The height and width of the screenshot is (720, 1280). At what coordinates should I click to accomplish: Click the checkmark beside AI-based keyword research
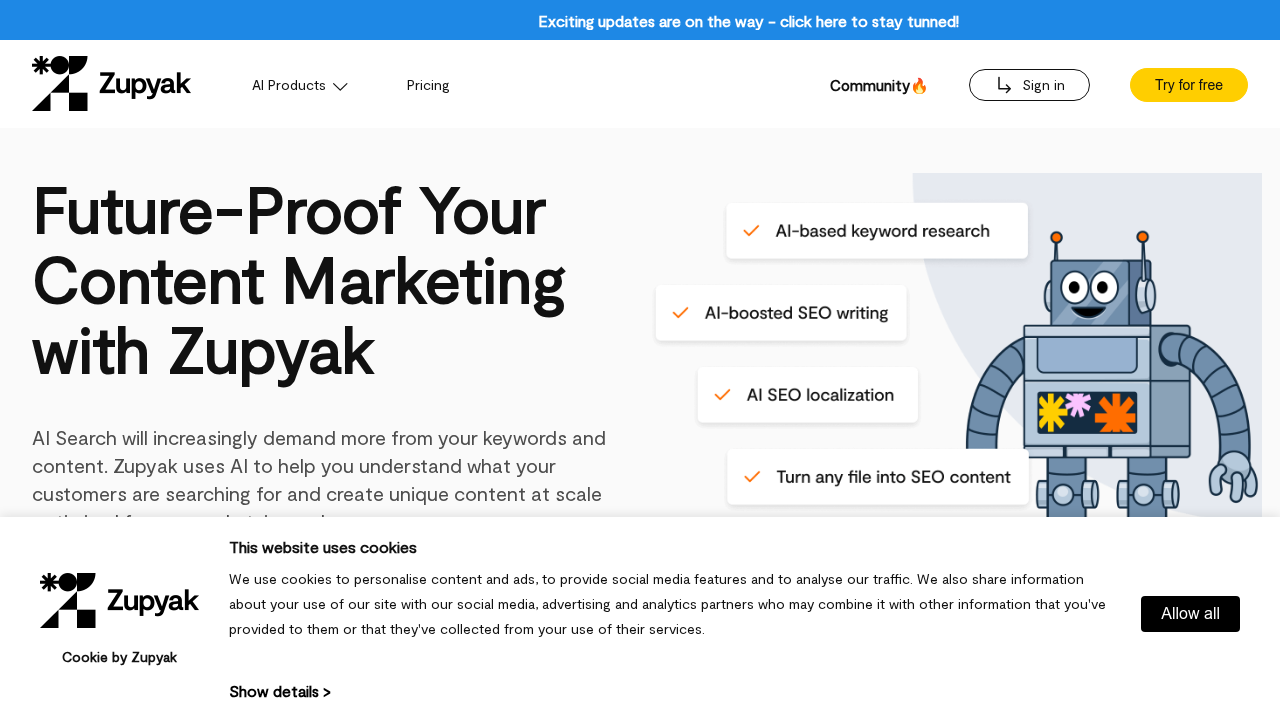pos(751,229)
